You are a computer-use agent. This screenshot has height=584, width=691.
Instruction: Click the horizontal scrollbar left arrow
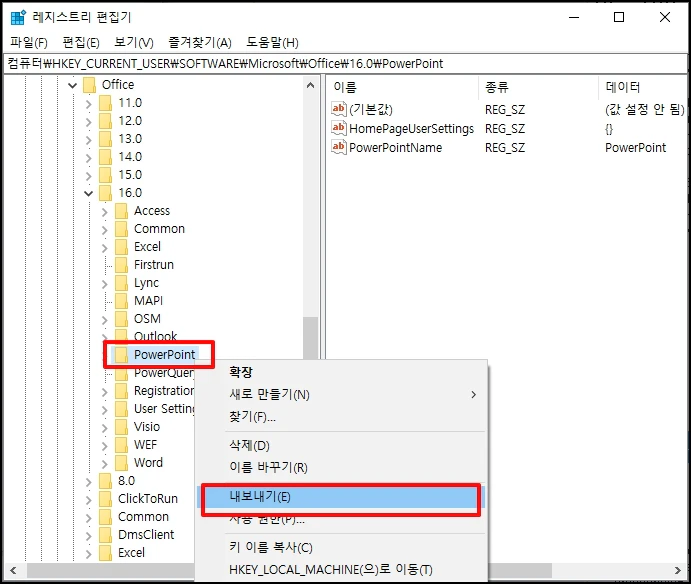13,570
